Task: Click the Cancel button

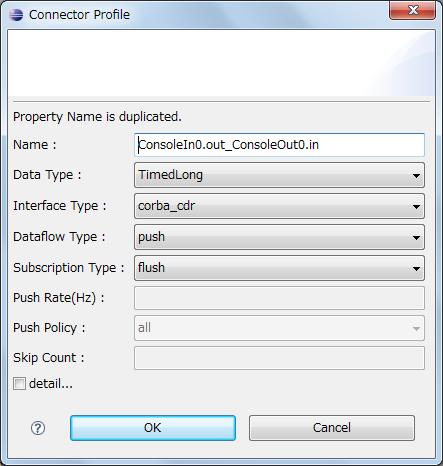Action: pyautogui.click(x=332, y=428)
